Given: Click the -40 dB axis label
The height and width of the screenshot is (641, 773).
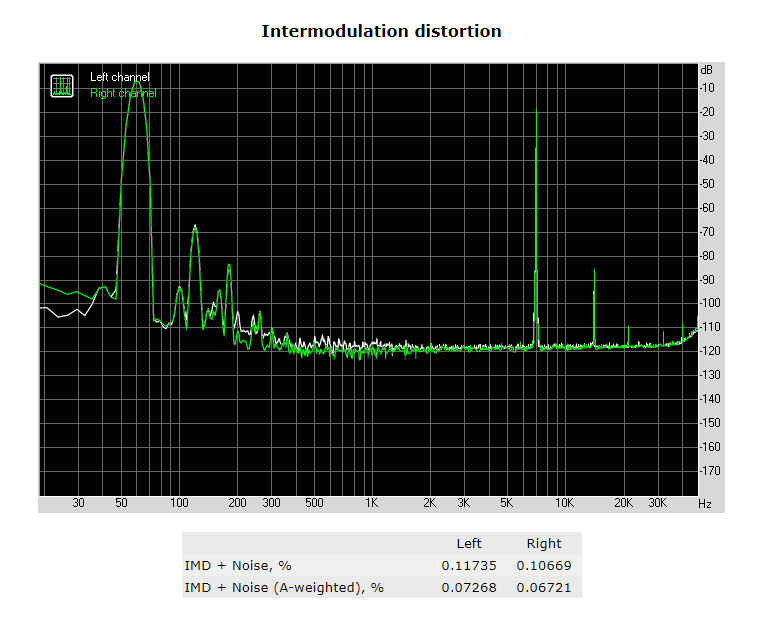Looking at the screenshot, I should point(707,160).
